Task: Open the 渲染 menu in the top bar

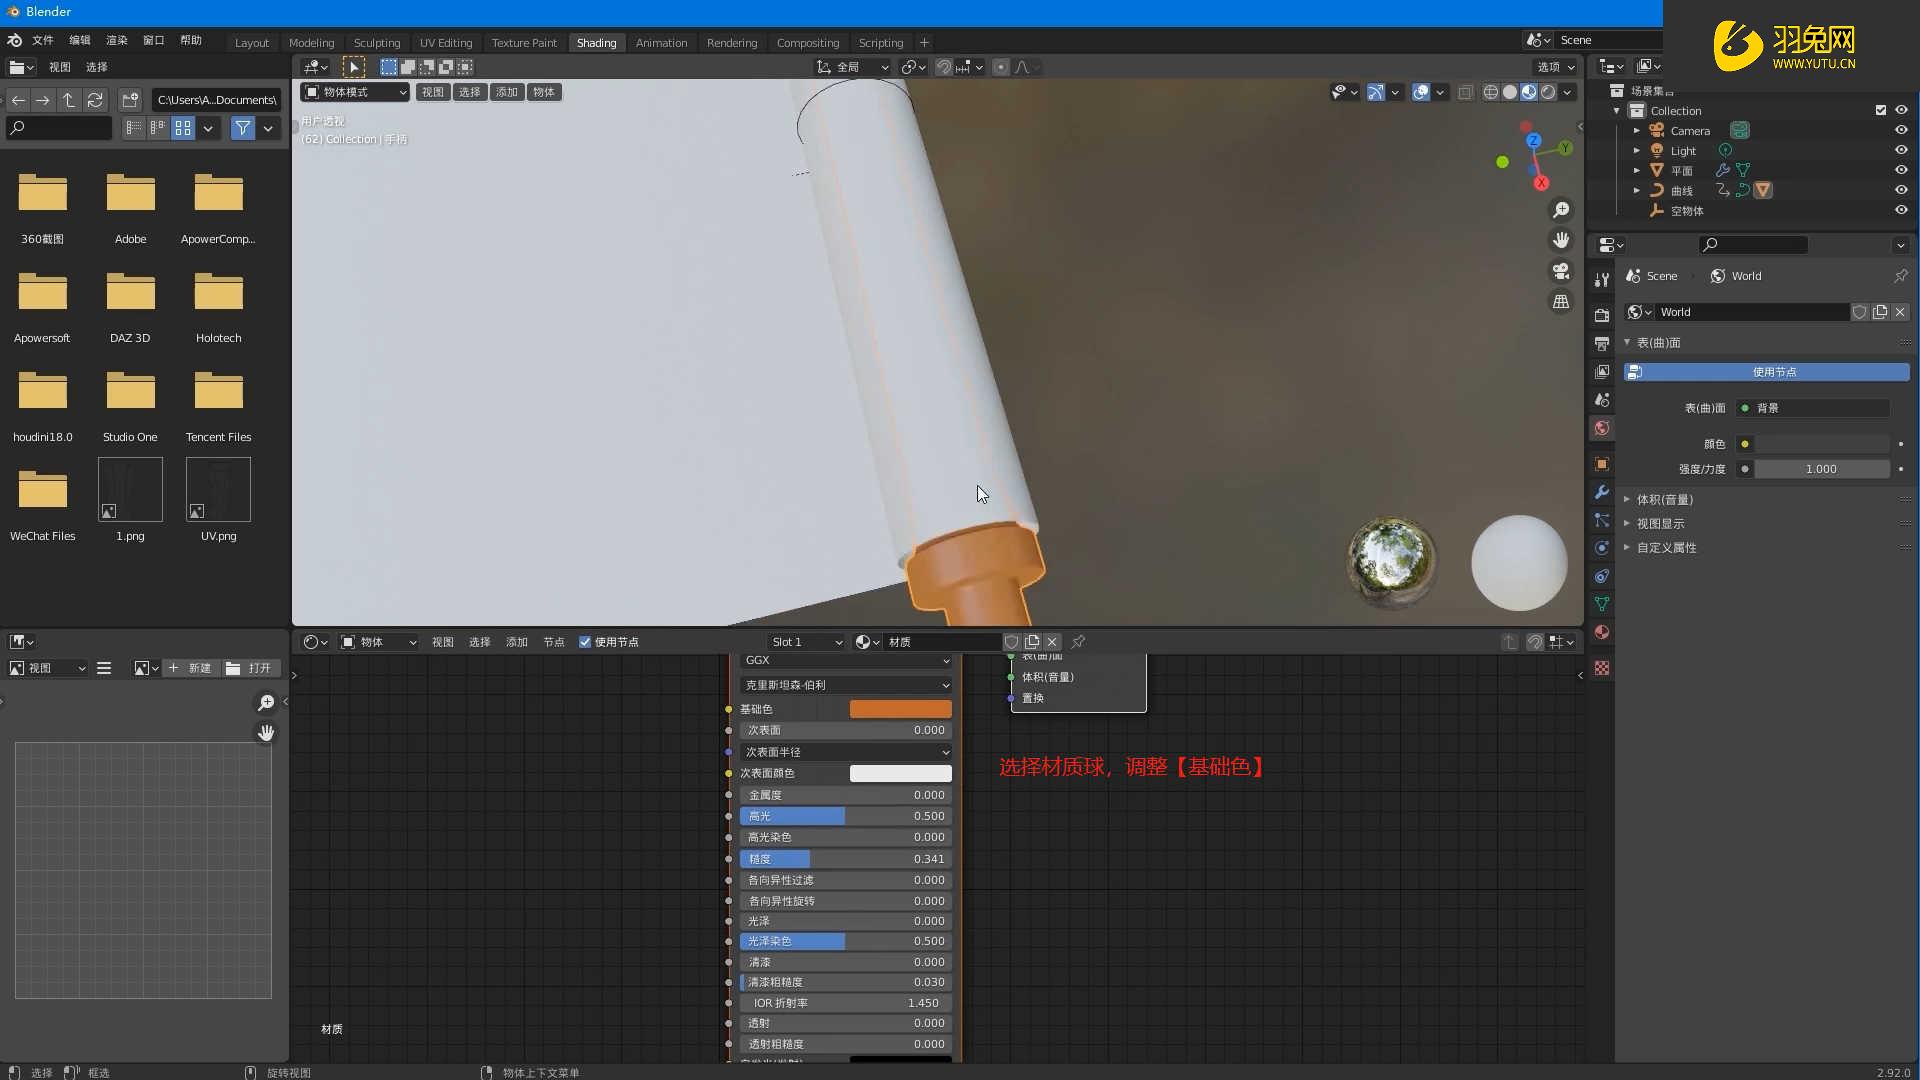Action: click(x=116, y=40)
